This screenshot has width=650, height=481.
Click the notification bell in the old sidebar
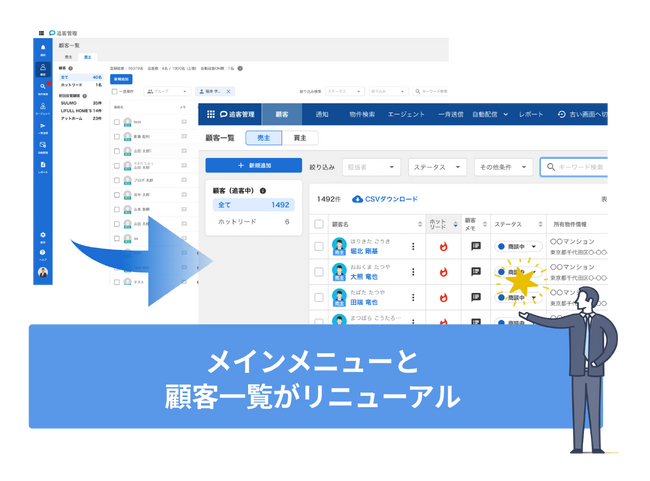click(43, 48)
